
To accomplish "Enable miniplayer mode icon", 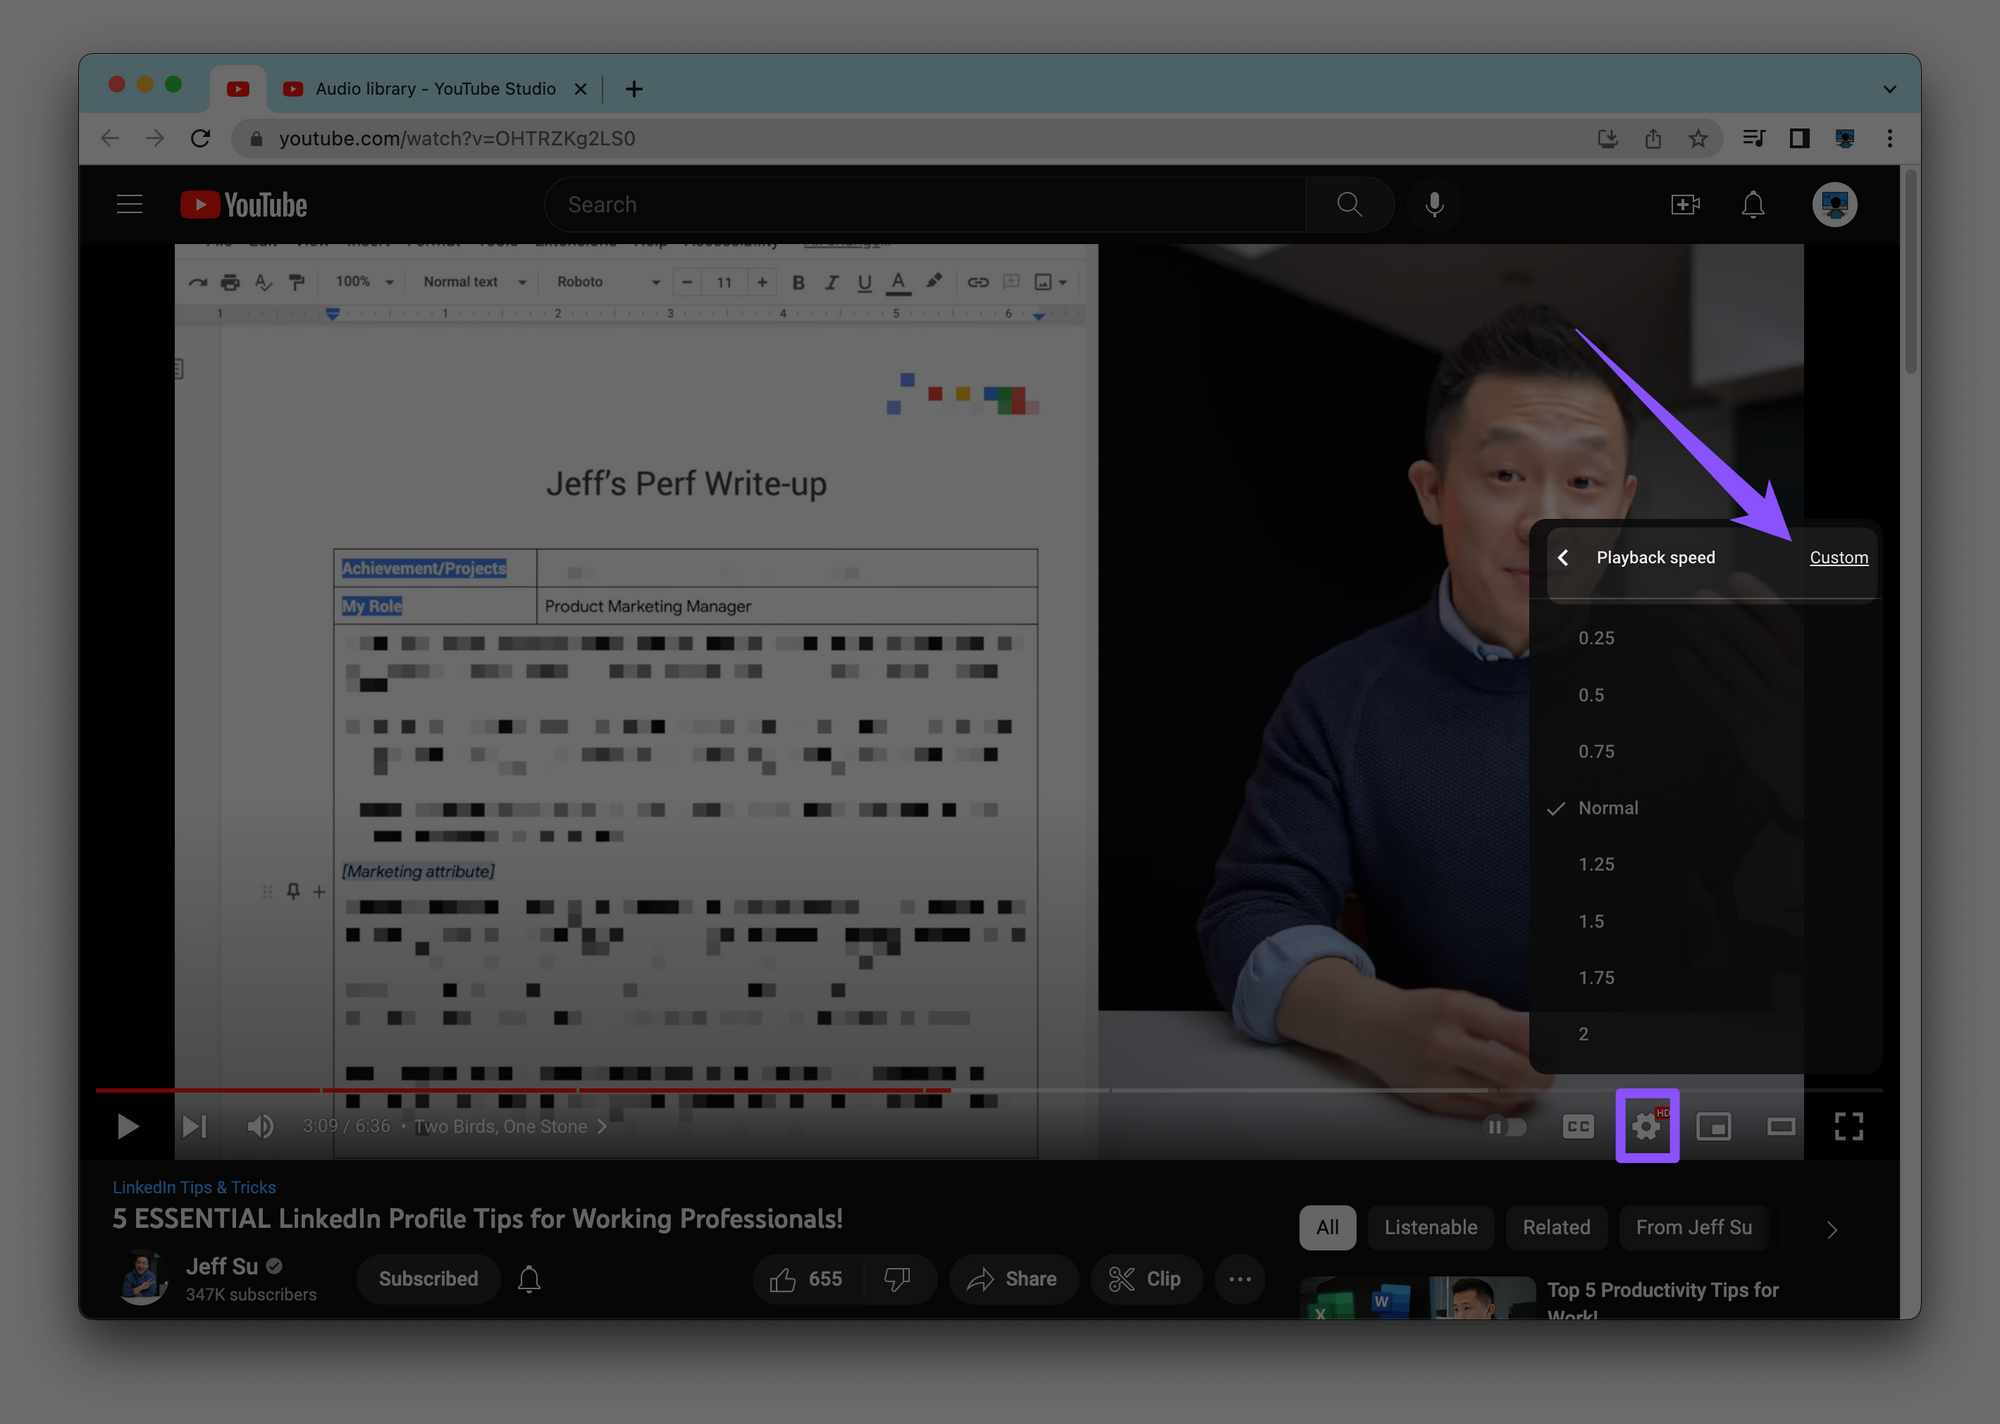I will [x=1714, y=1127].
